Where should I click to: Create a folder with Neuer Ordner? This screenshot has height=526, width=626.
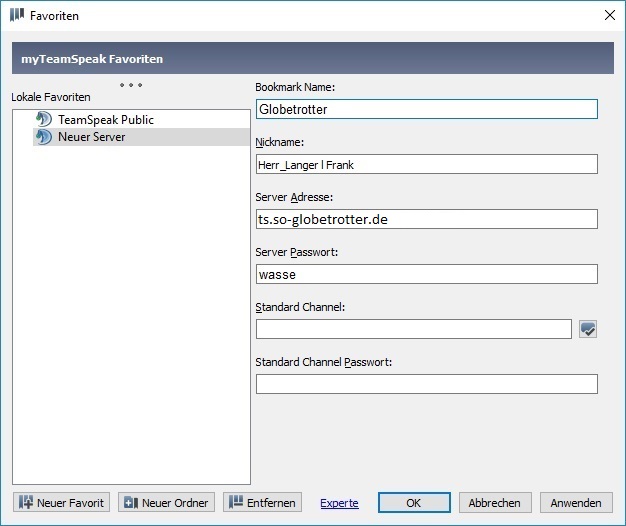click(x=166, y=502)
